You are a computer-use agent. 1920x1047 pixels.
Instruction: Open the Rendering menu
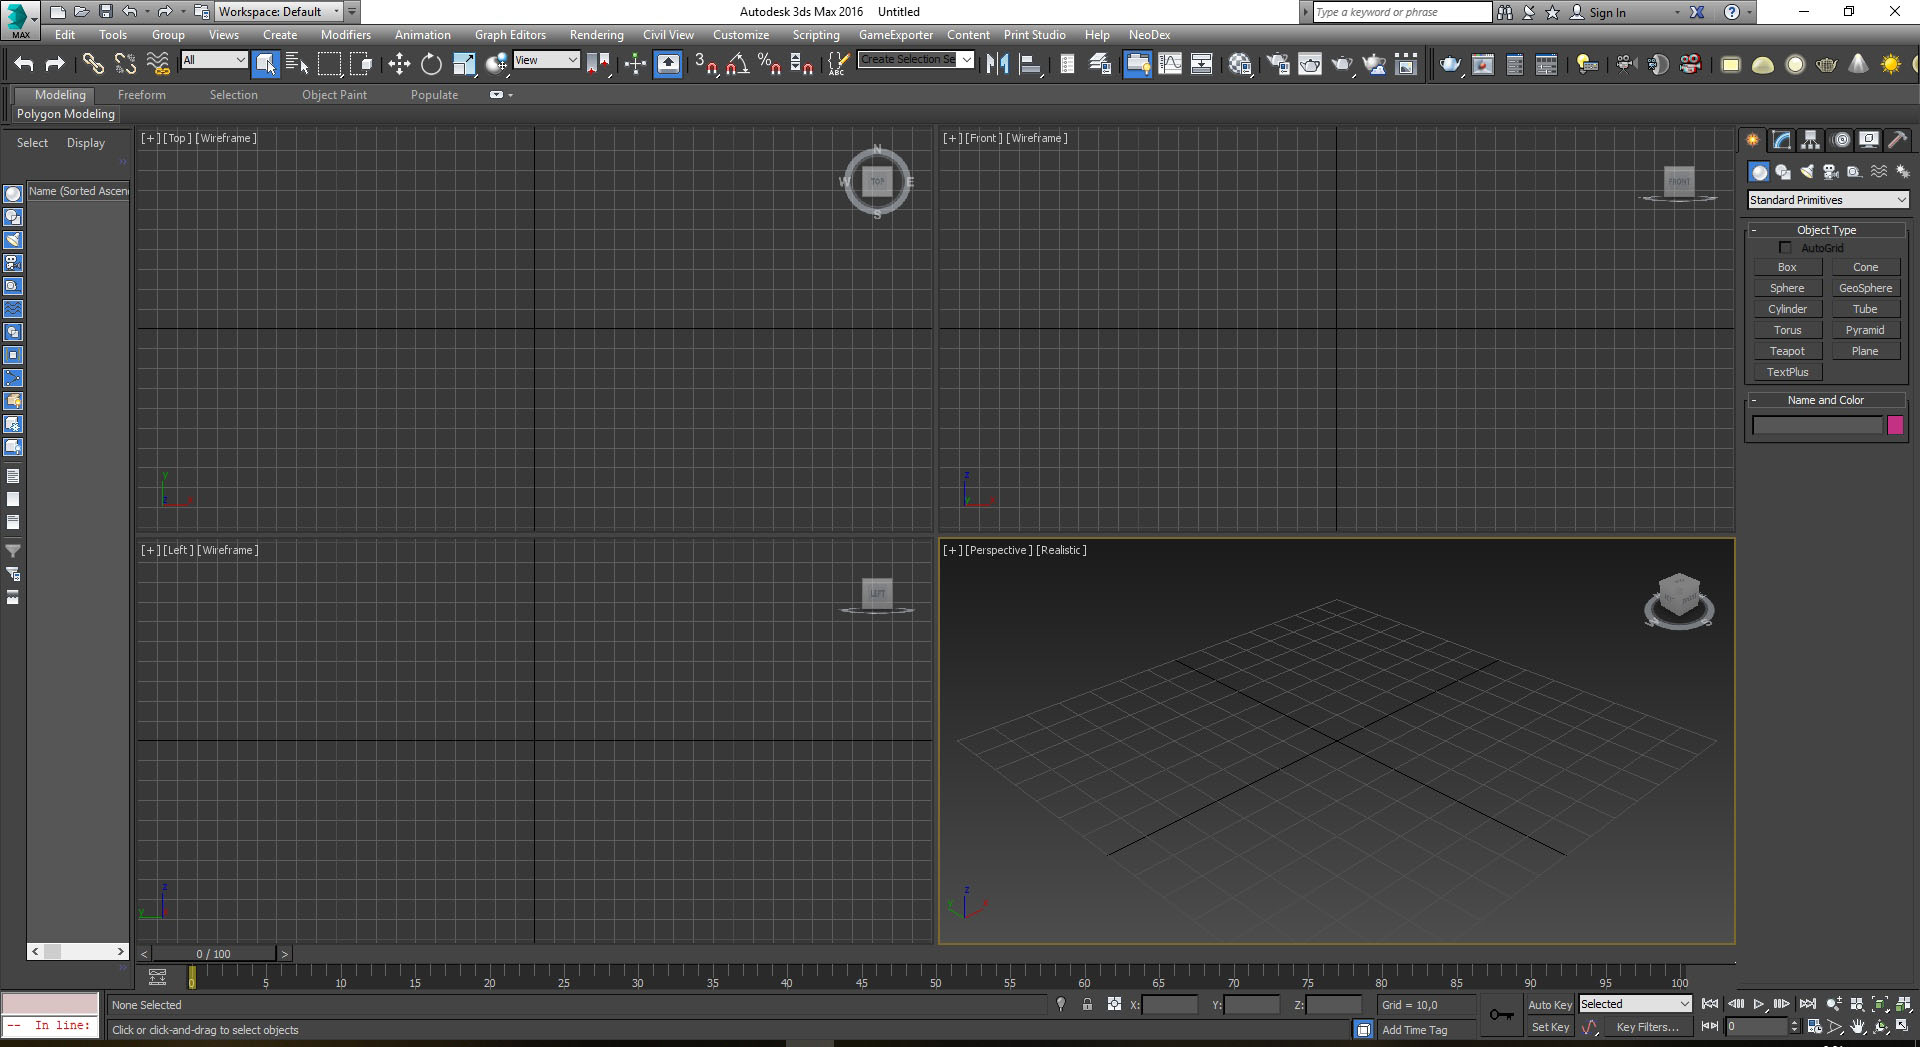click(x=596, y=35)
